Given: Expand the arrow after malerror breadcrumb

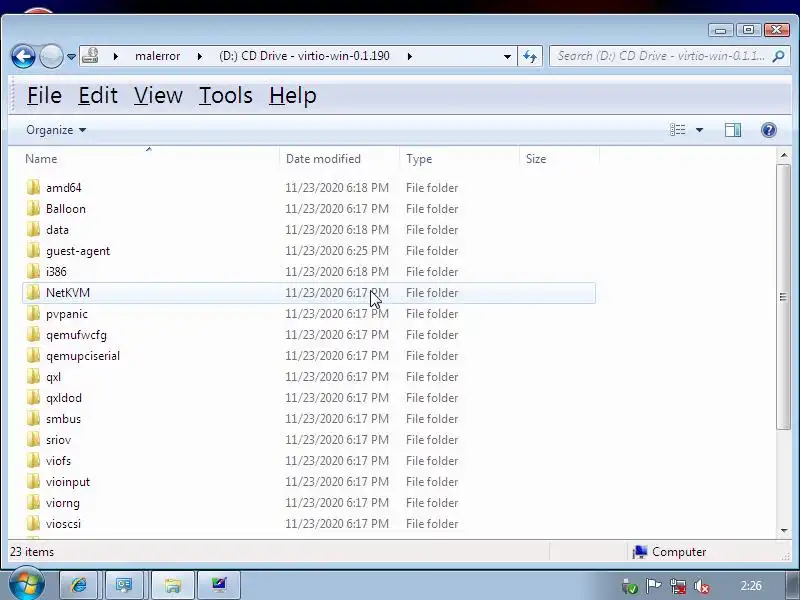Looking at the screenshot, I should point(199,56).
